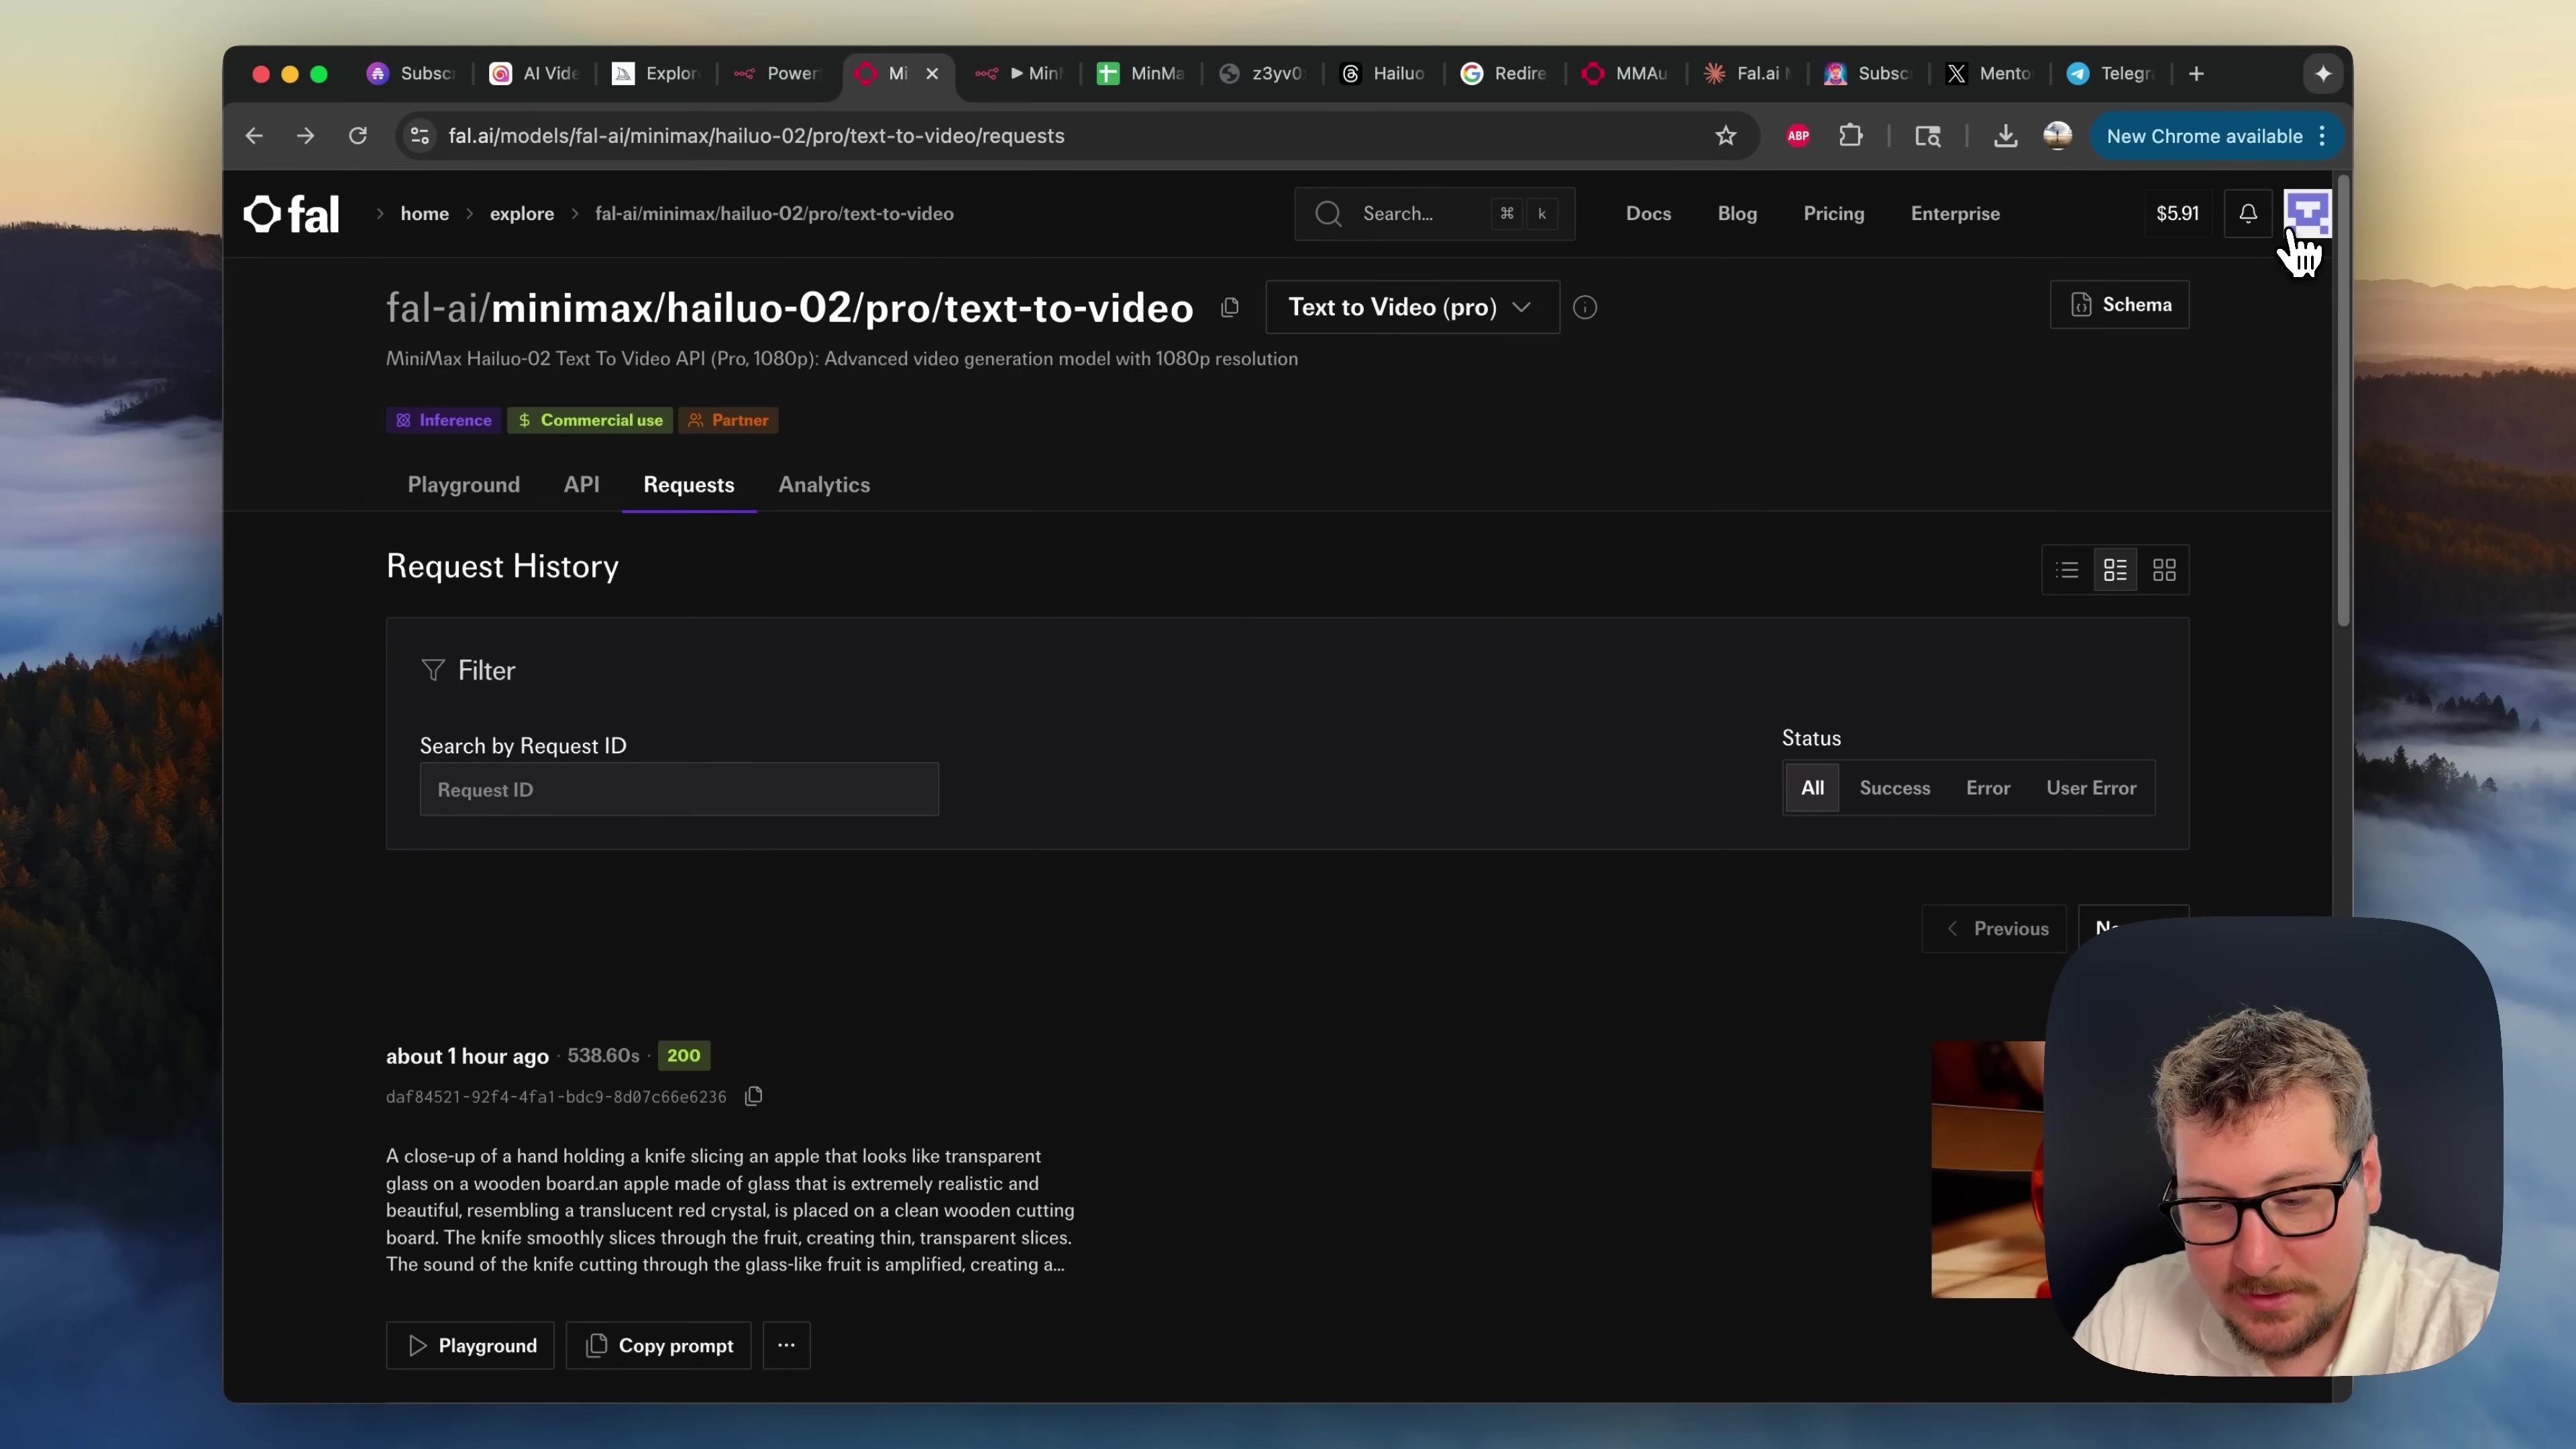Viewport: 2576px width, 1449px height.
Task: Open Enterprise in the top nav
Action: (x=1955, y=214)
